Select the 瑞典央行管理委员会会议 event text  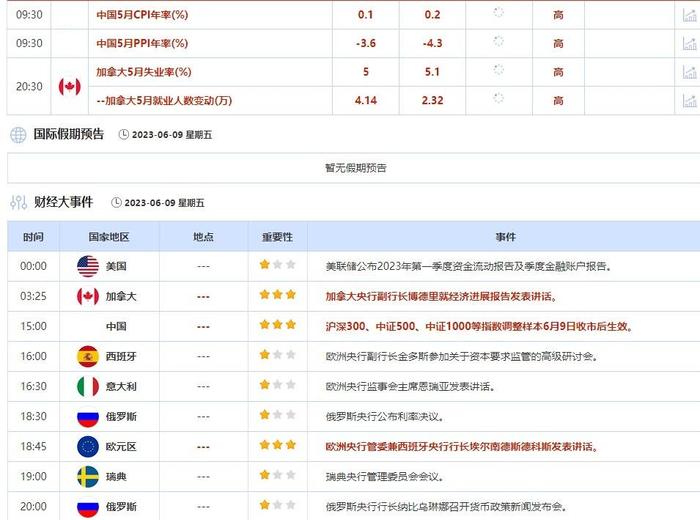point(385,477)
